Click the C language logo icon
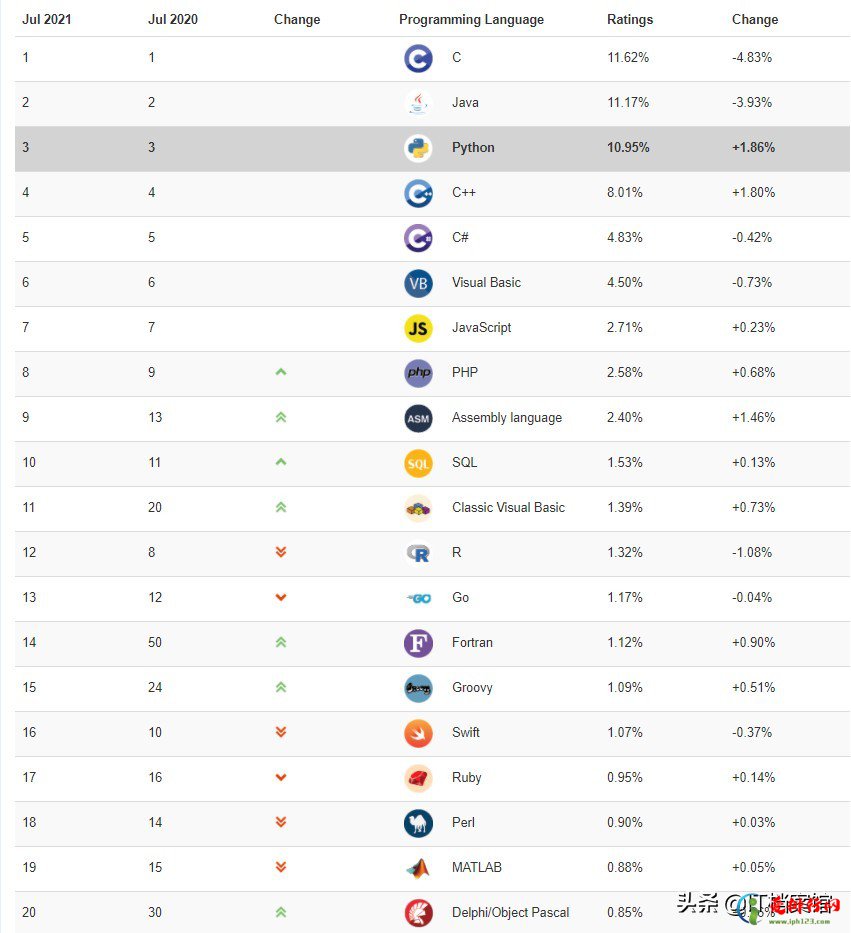This screenshot has height=933, width=851. point(418,58)
